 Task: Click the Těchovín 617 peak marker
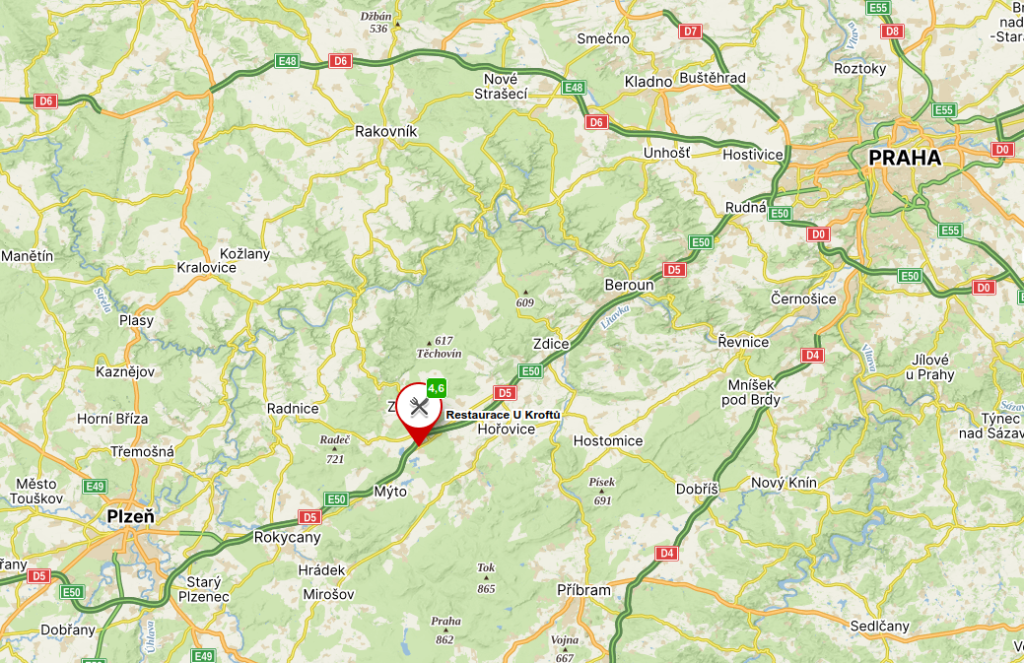coord(439,348)
